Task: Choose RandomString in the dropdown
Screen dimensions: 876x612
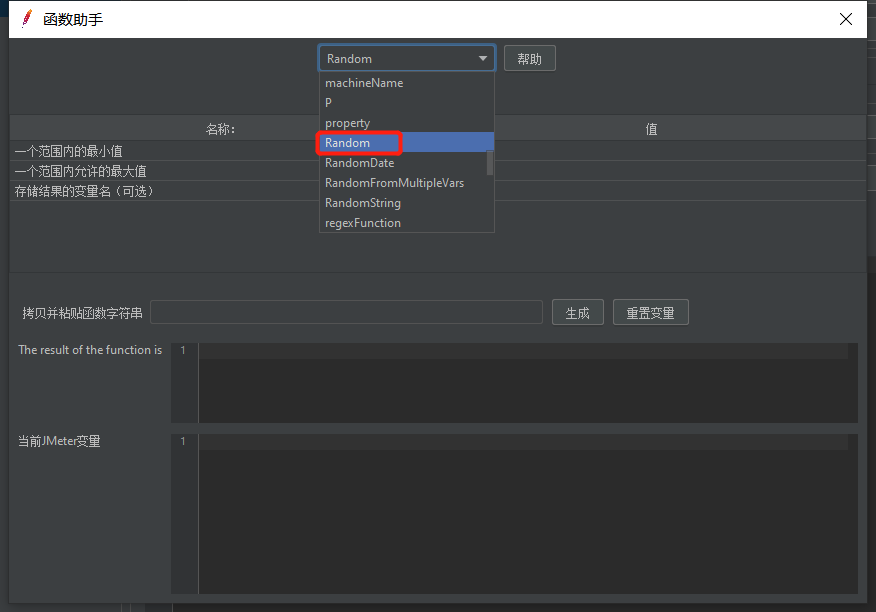Action: click(x=406, y=203)
